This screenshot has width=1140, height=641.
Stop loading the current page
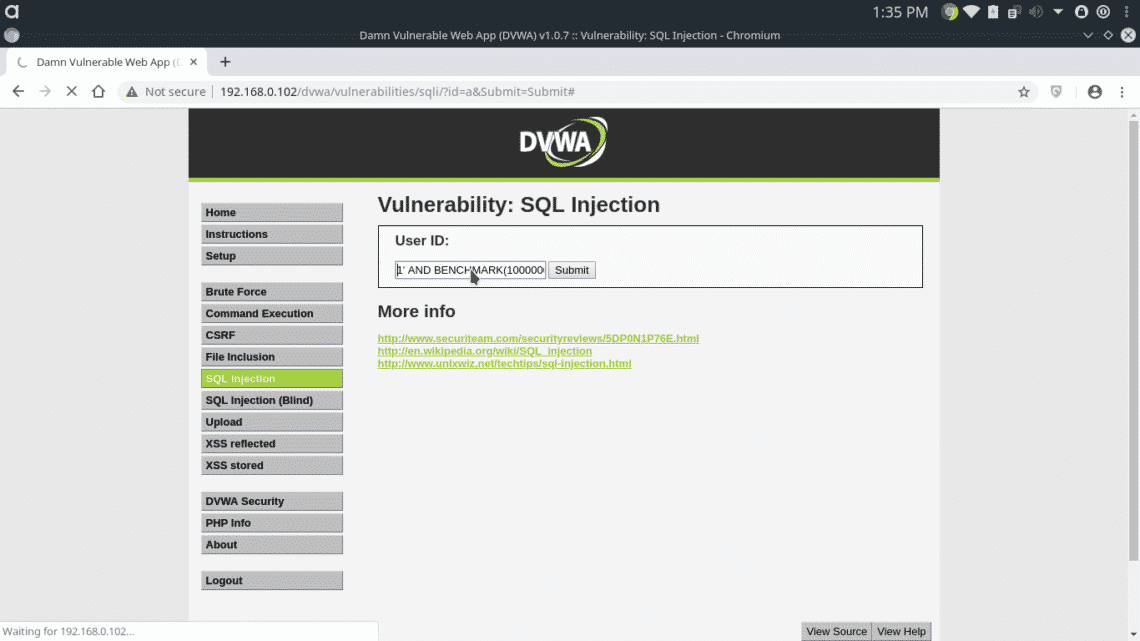[71, 92]
